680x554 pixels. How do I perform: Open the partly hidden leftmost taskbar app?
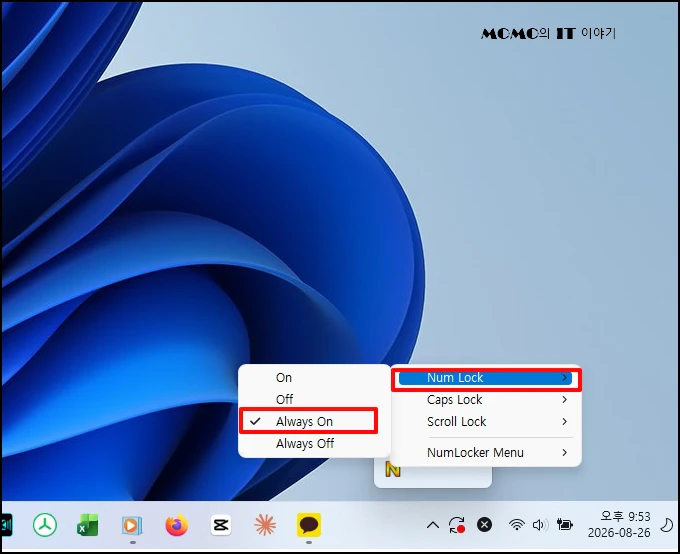(x=7, y=525)
